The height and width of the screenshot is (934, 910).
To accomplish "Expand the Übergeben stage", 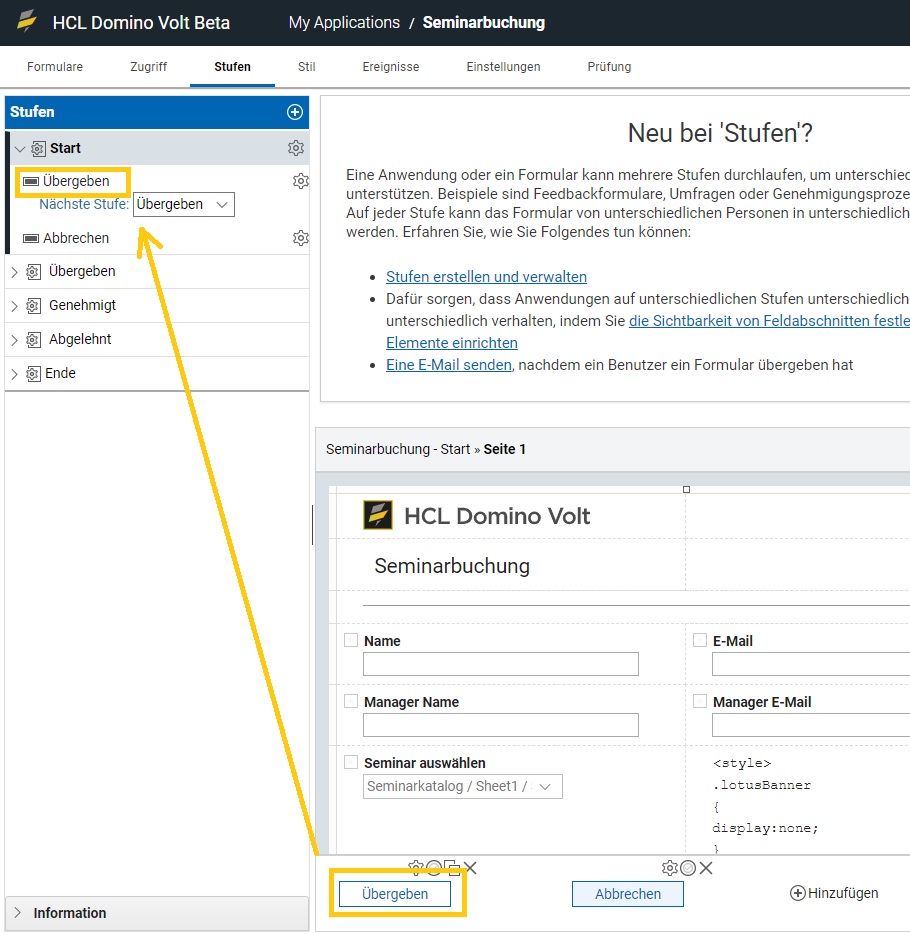I will [x=15, y=272].
